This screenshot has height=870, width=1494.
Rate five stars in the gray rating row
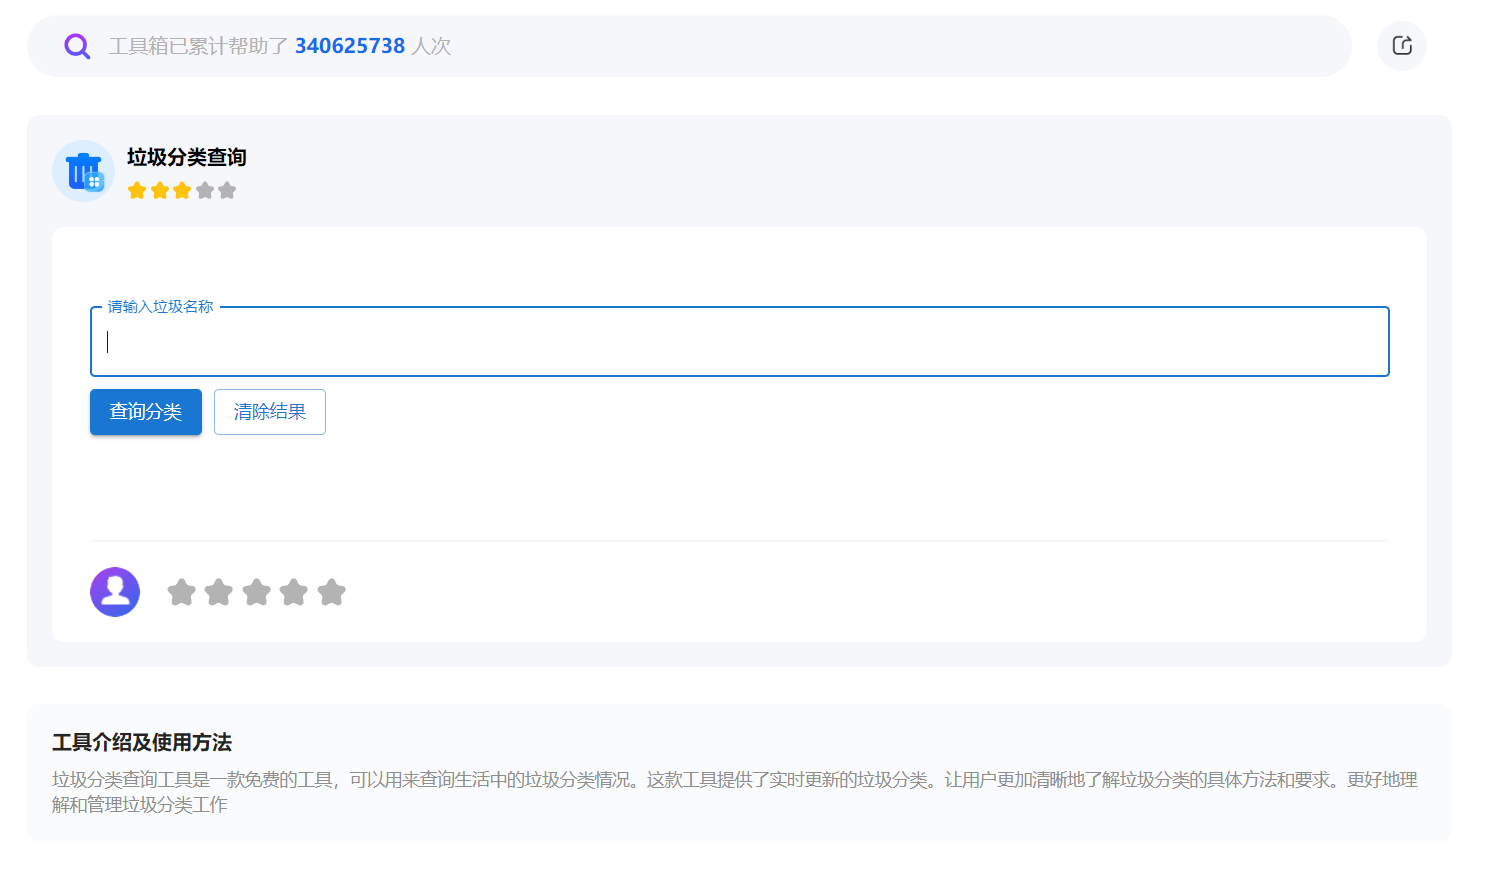[x=331, y=593]
